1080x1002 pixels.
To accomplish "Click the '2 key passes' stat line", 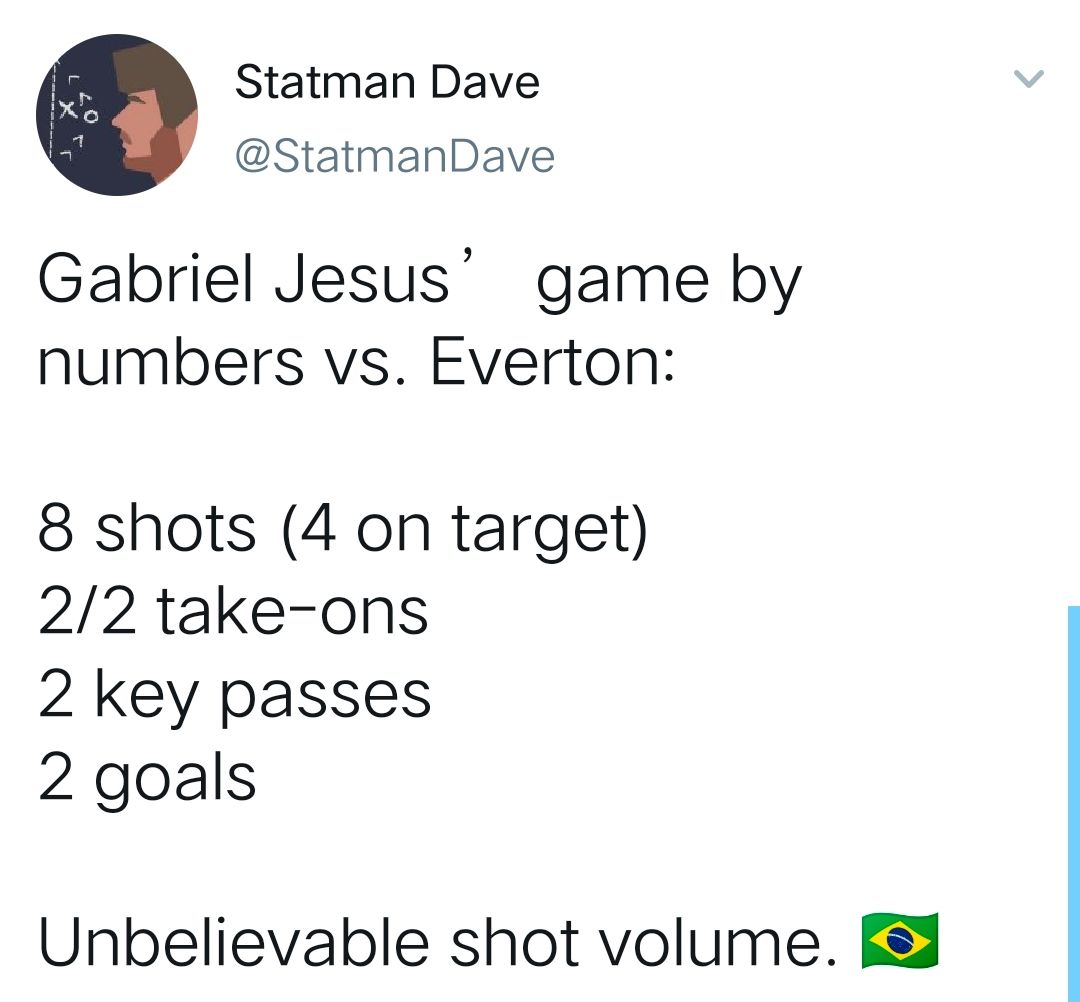I will (x=234, y=697).
